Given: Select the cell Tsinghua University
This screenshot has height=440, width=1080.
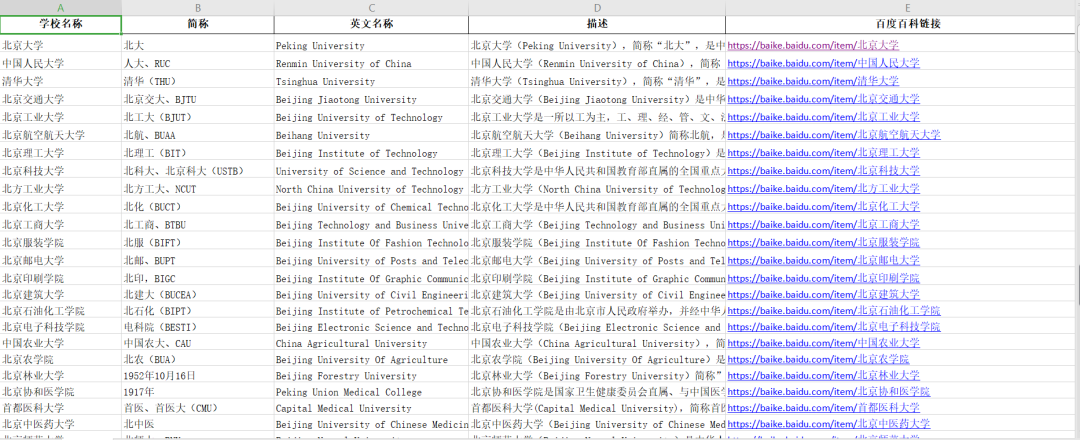Looking at the screenshot, I should coord(371,81).
